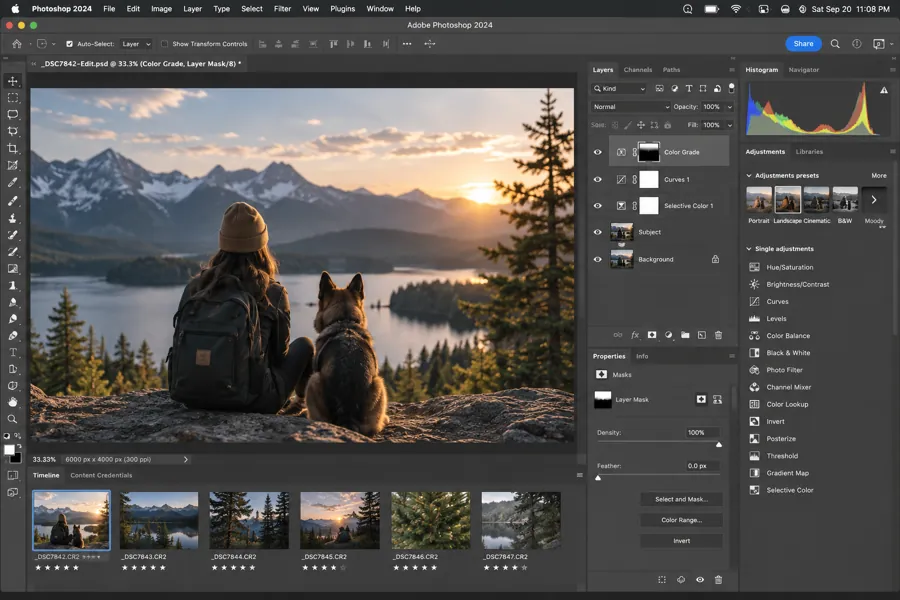This screenshot has width=900, height=600.
Task: Click the Hue/Saturation adjustment icon
Action: (754, 267)
